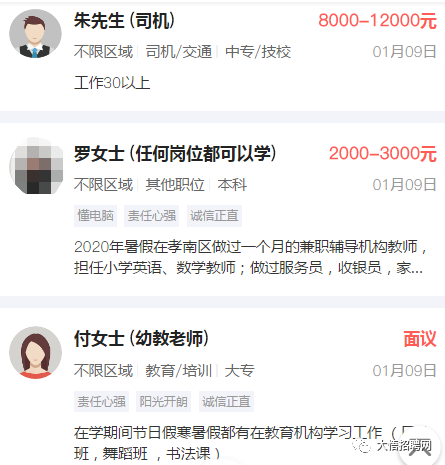Image resolution: width=445 pixels, height=465 pixels.
Task: Open the 朱先生 (司机) resume title
Action: click(x=124, y=21)
